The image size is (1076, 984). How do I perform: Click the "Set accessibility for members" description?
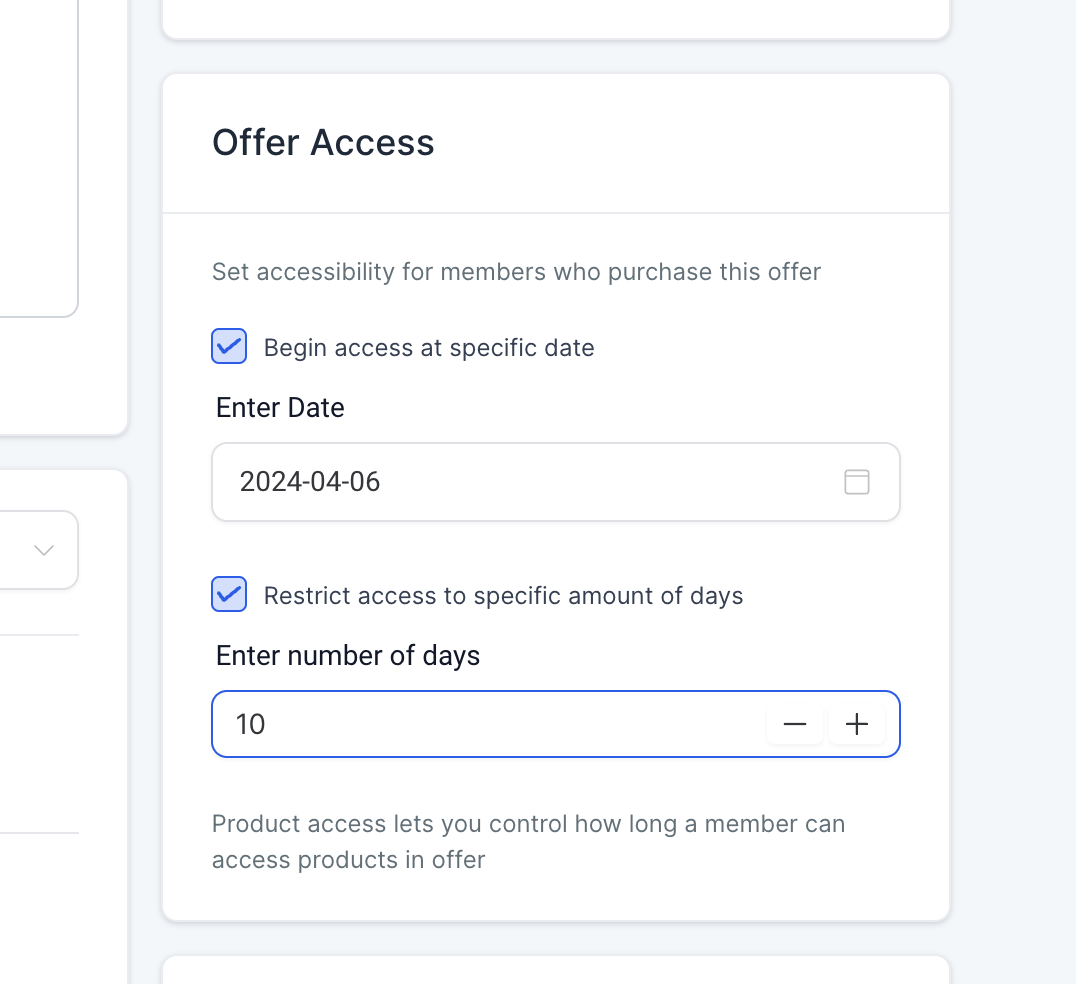[516, 272]
